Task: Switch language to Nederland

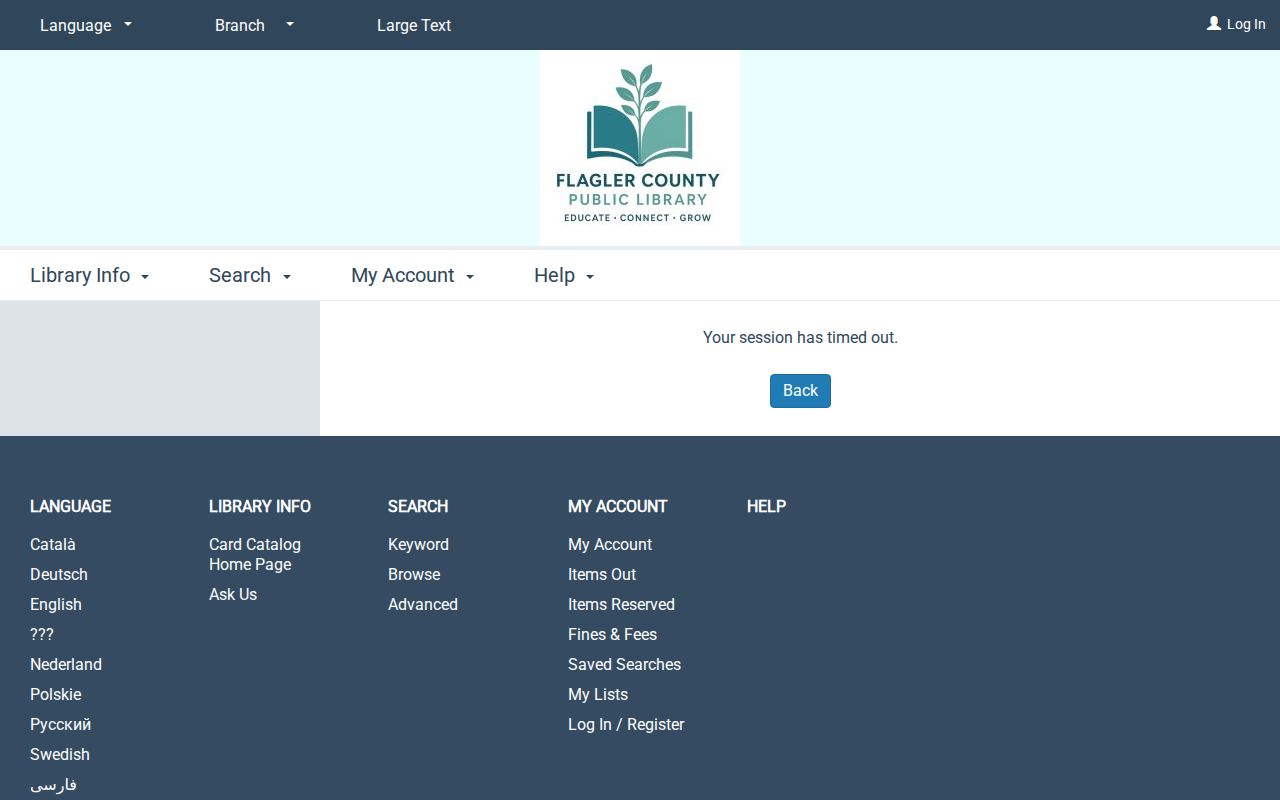Action: 66,664
